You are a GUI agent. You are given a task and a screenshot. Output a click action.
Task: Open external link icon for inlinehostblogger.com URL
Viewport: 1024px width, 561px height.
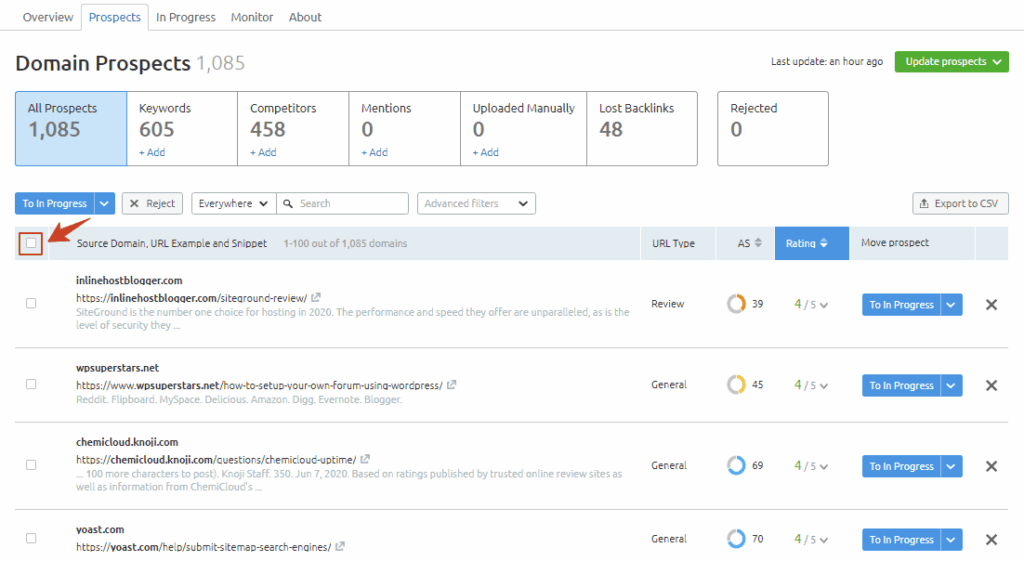pyautogui.click(x=316, y=298)
